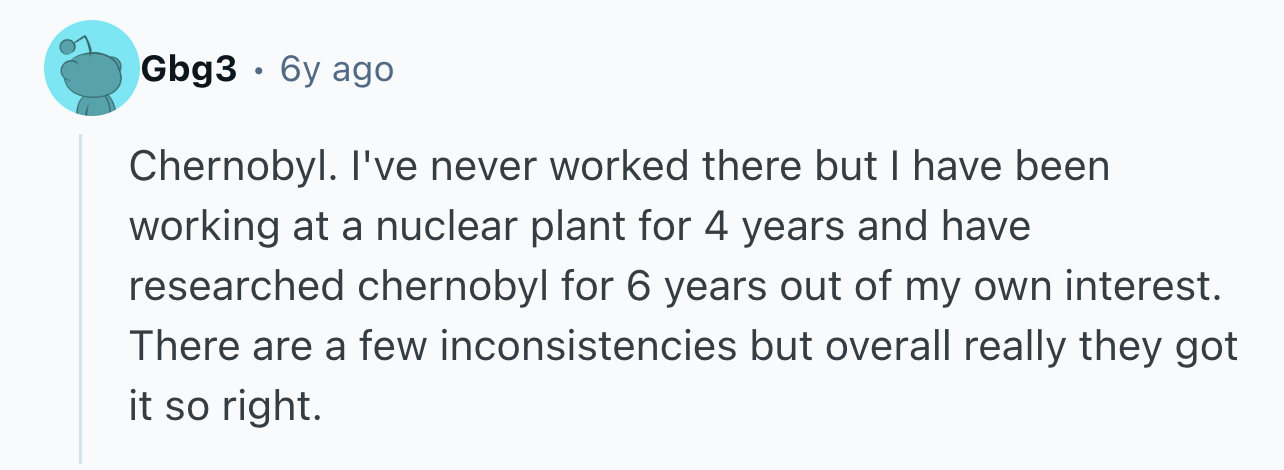Click the opening word "Chernobyl." in the comment
Viewport: 1284px width, 470px height.
(x=213, y=168)
